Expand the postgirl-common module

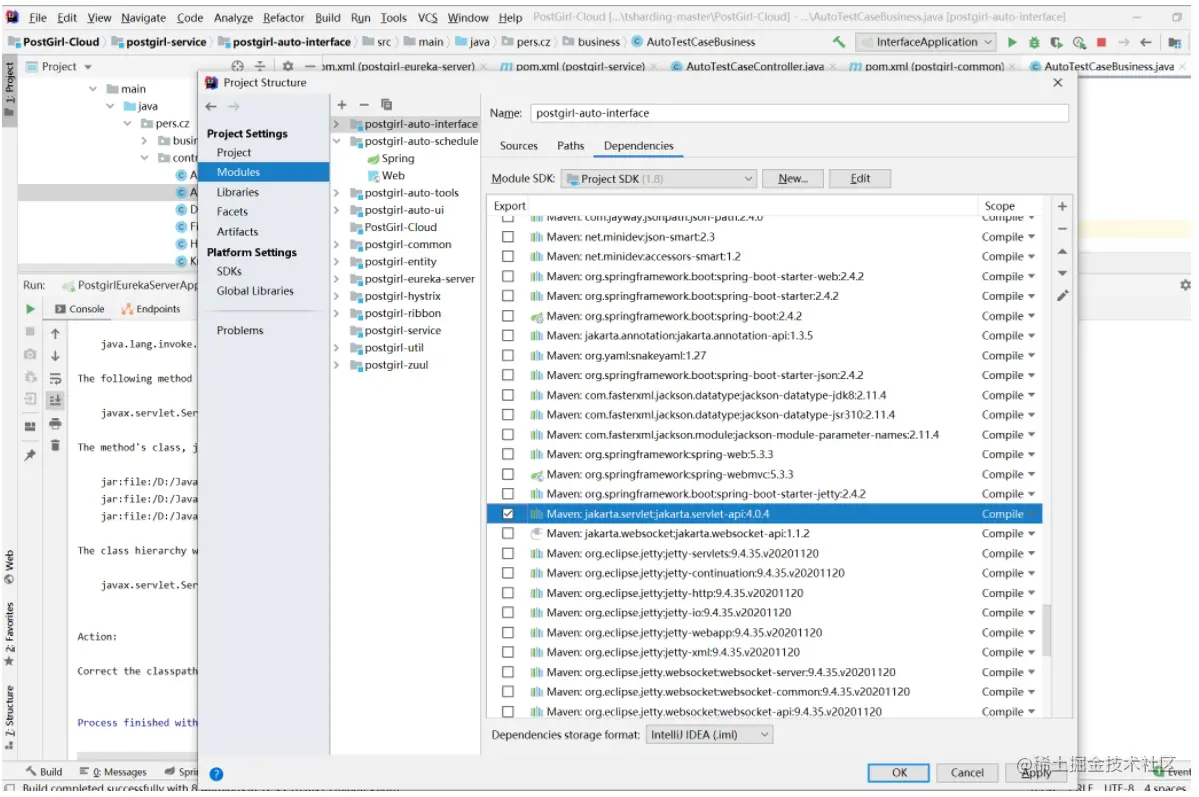click(x=336, y=245)
